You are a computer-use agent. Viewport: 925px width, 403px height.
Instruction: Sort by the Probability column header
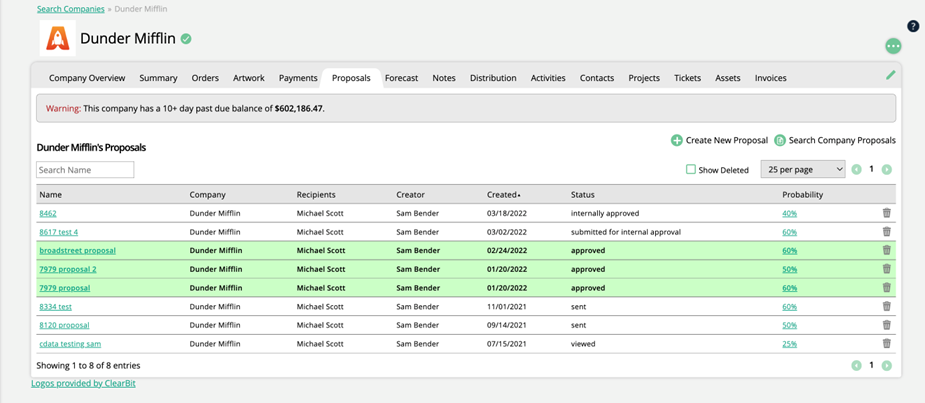coord(802,195)
